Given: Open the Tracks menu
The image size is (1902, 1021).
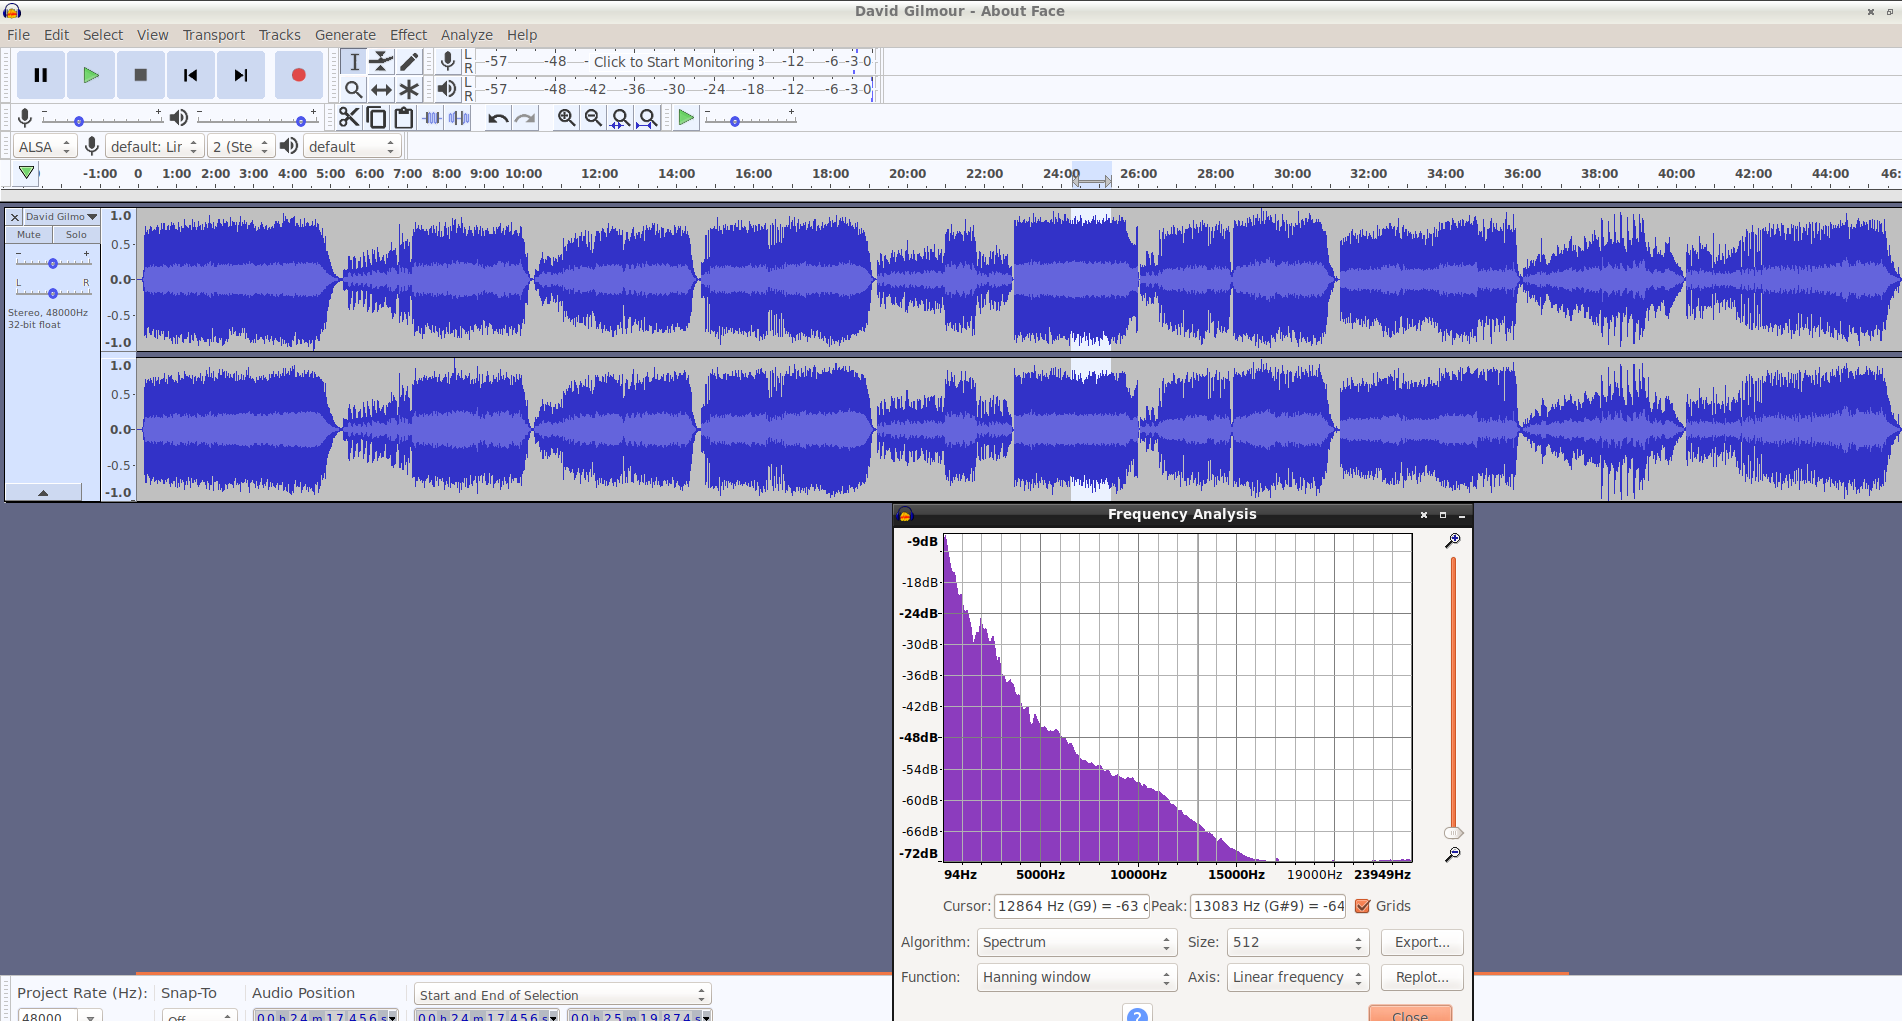Looking at the screenshot, I should click(280, 35).
